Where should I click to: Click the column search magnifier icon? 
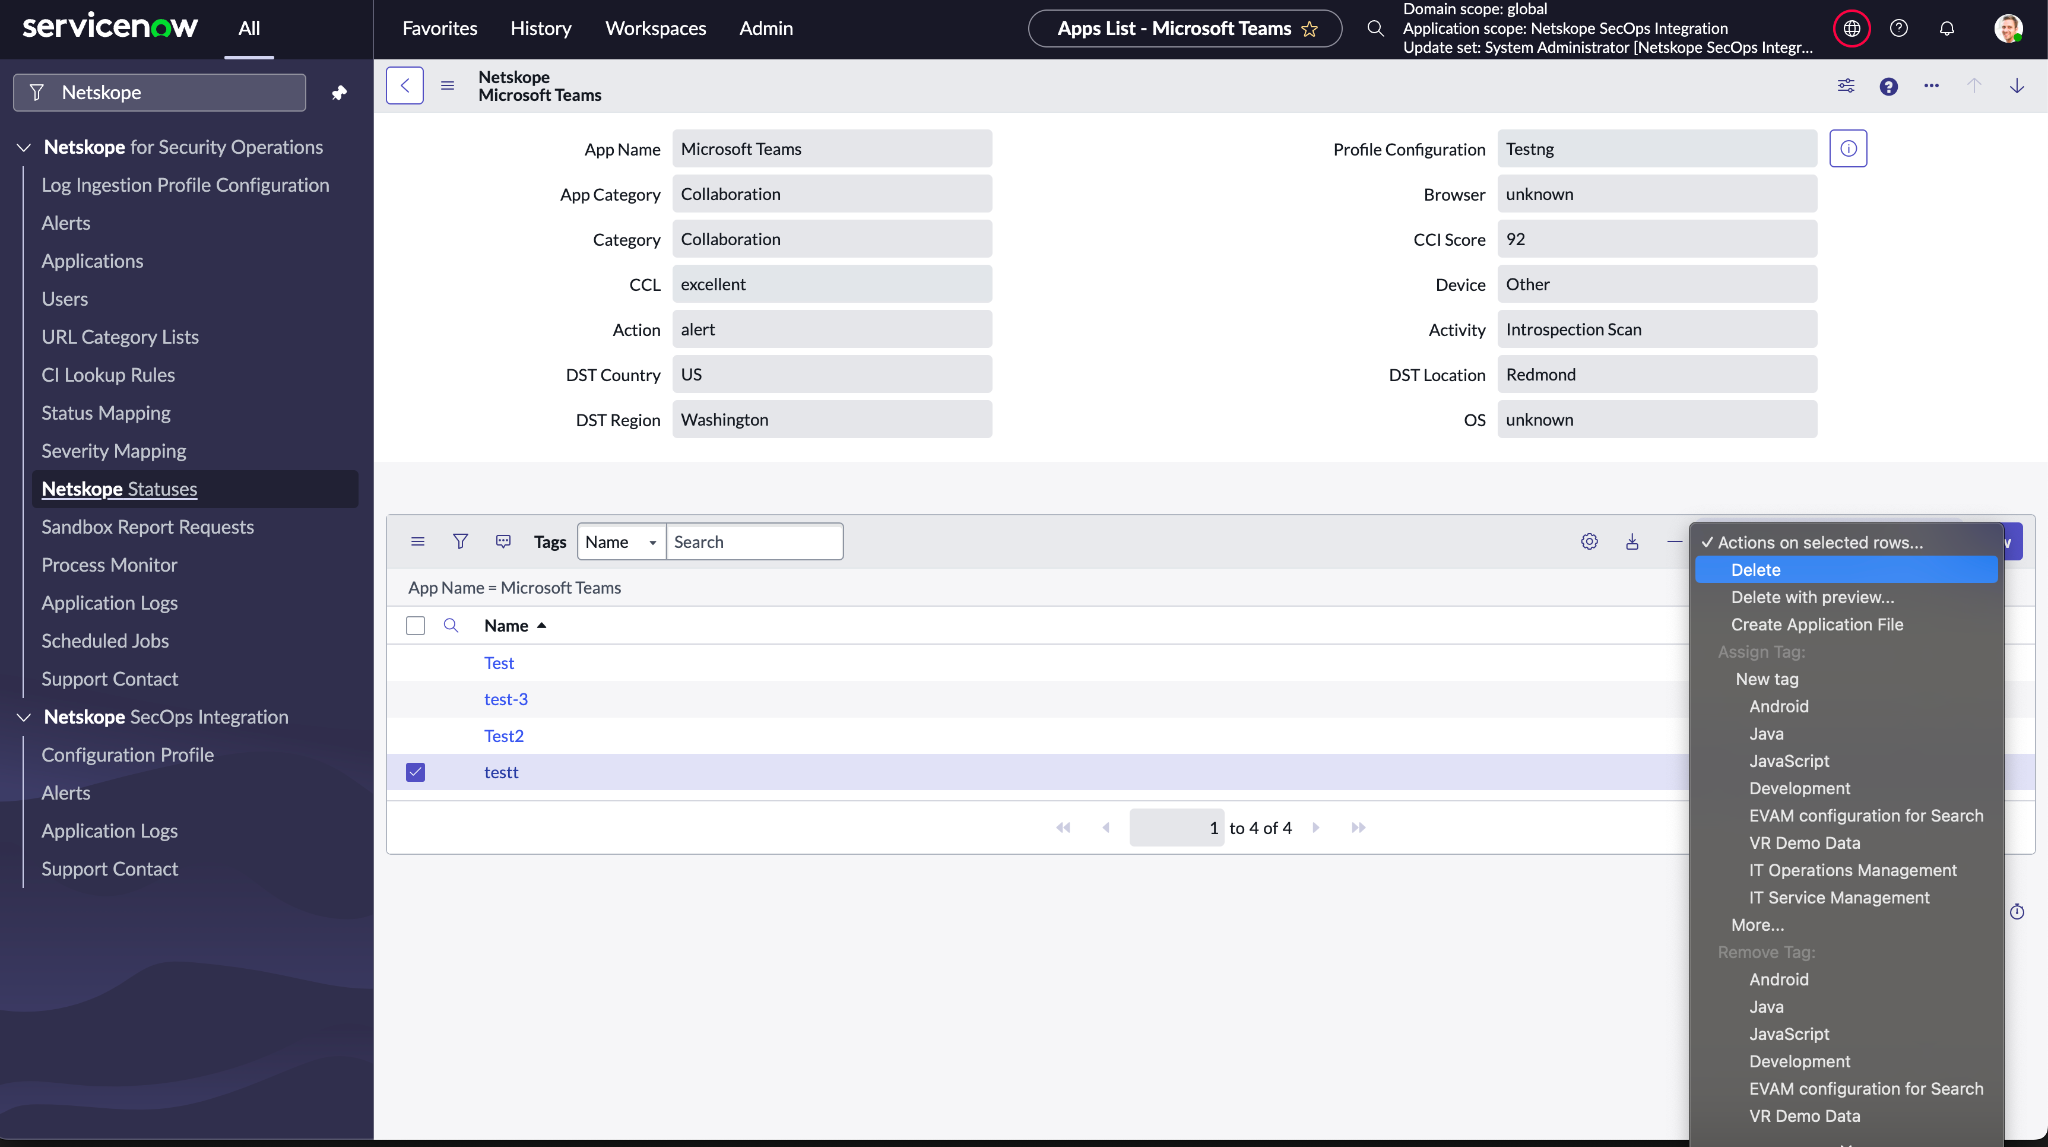tap(451, 625)
